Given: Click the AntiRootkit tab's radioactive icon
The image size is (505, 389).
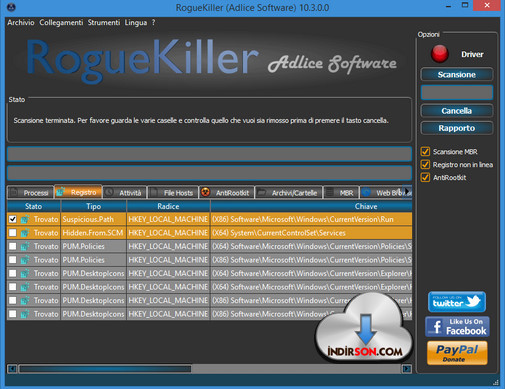Looking at the screenshot, I should click(x=206, y=192).
